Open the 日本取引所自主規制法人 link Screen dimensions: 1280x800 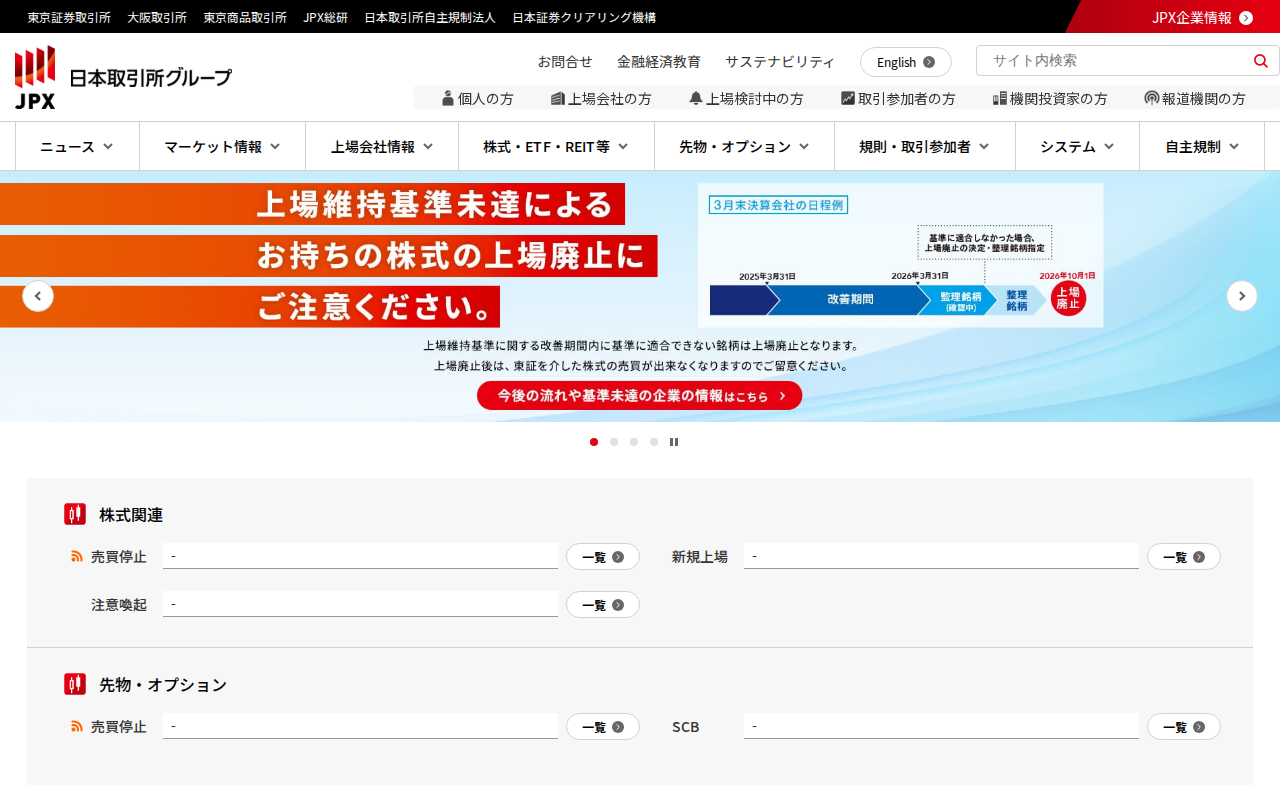click(x=430, y=17)
